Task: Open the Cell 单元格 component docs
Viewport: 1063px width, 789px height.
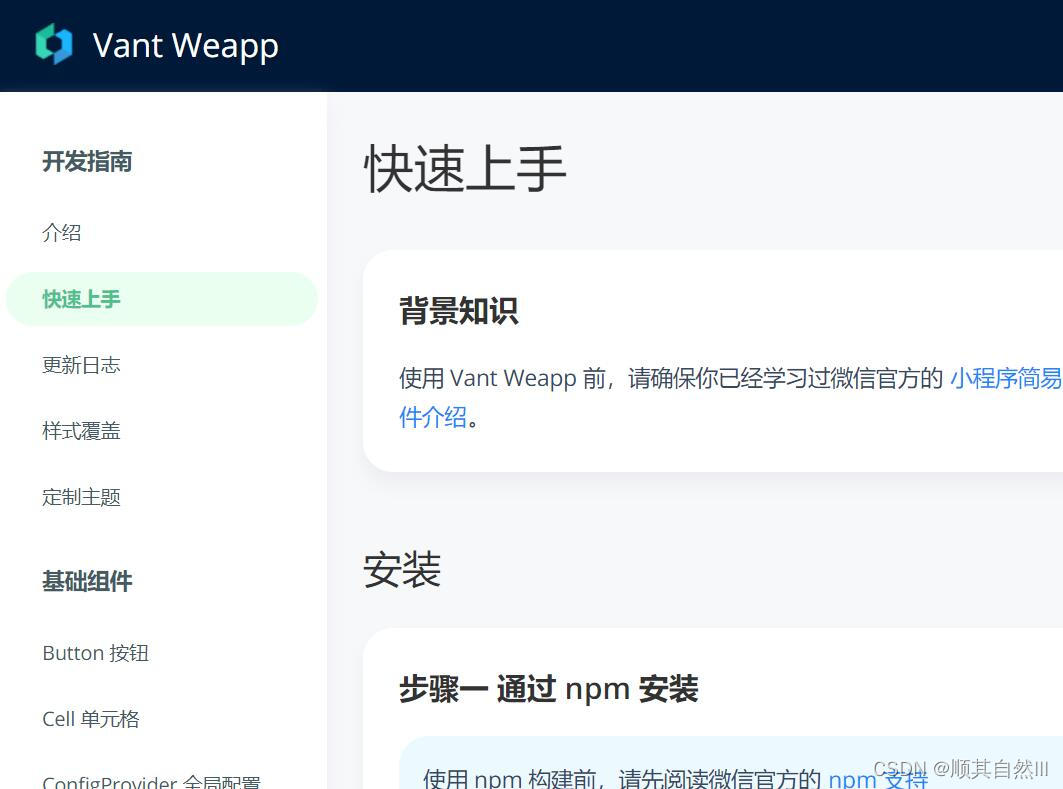Action: point(90,718)
